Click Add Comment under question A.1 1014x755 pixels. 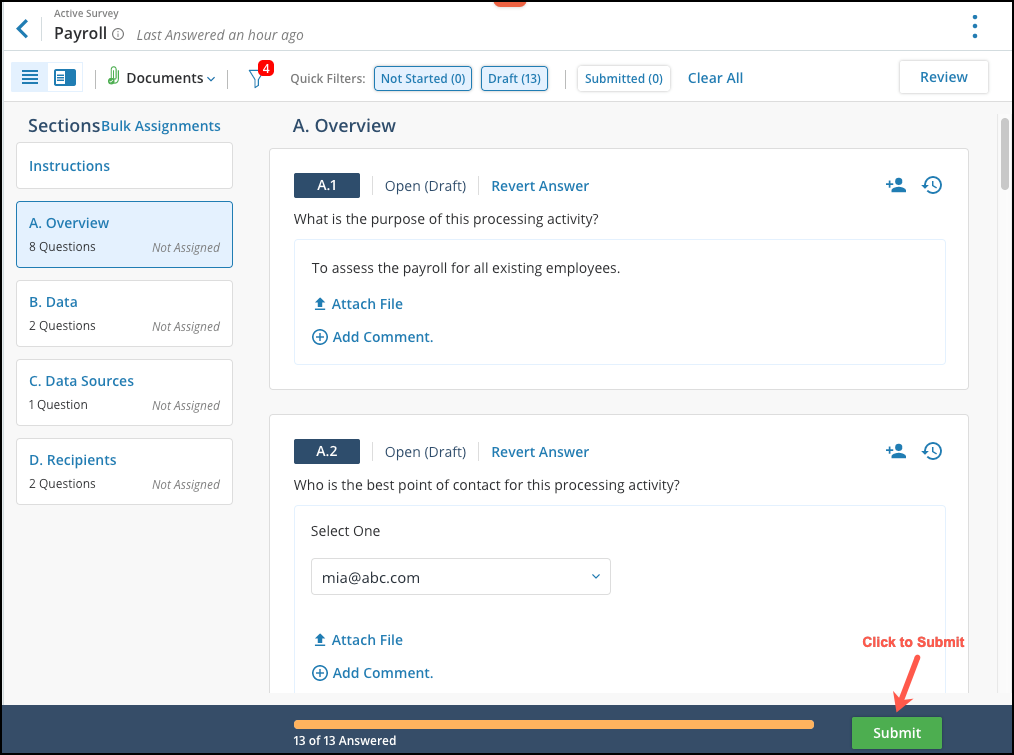(373, 337)
